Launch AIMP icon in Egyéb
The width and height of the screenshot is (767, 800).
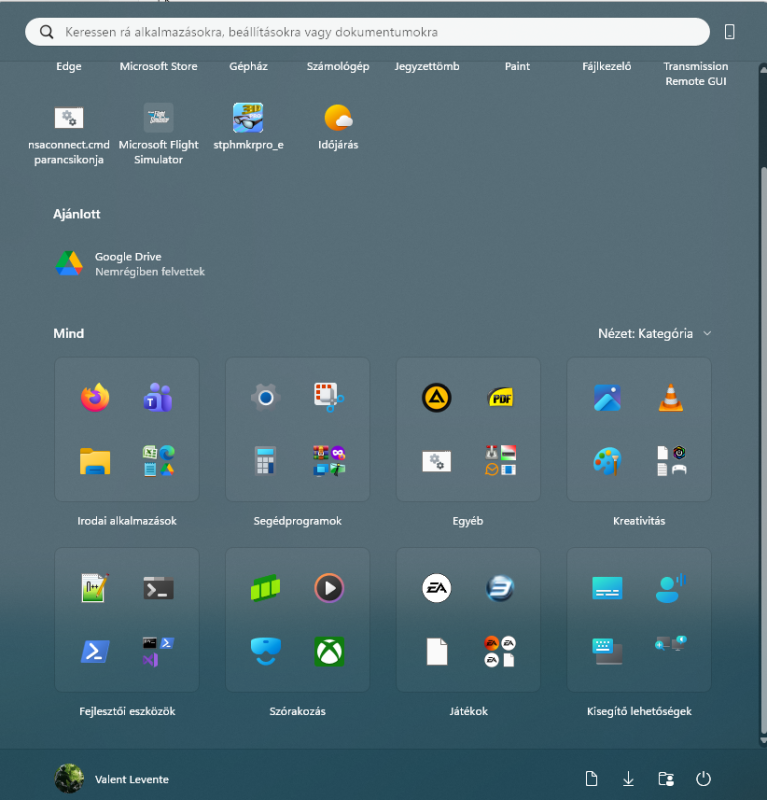[436, 397]
